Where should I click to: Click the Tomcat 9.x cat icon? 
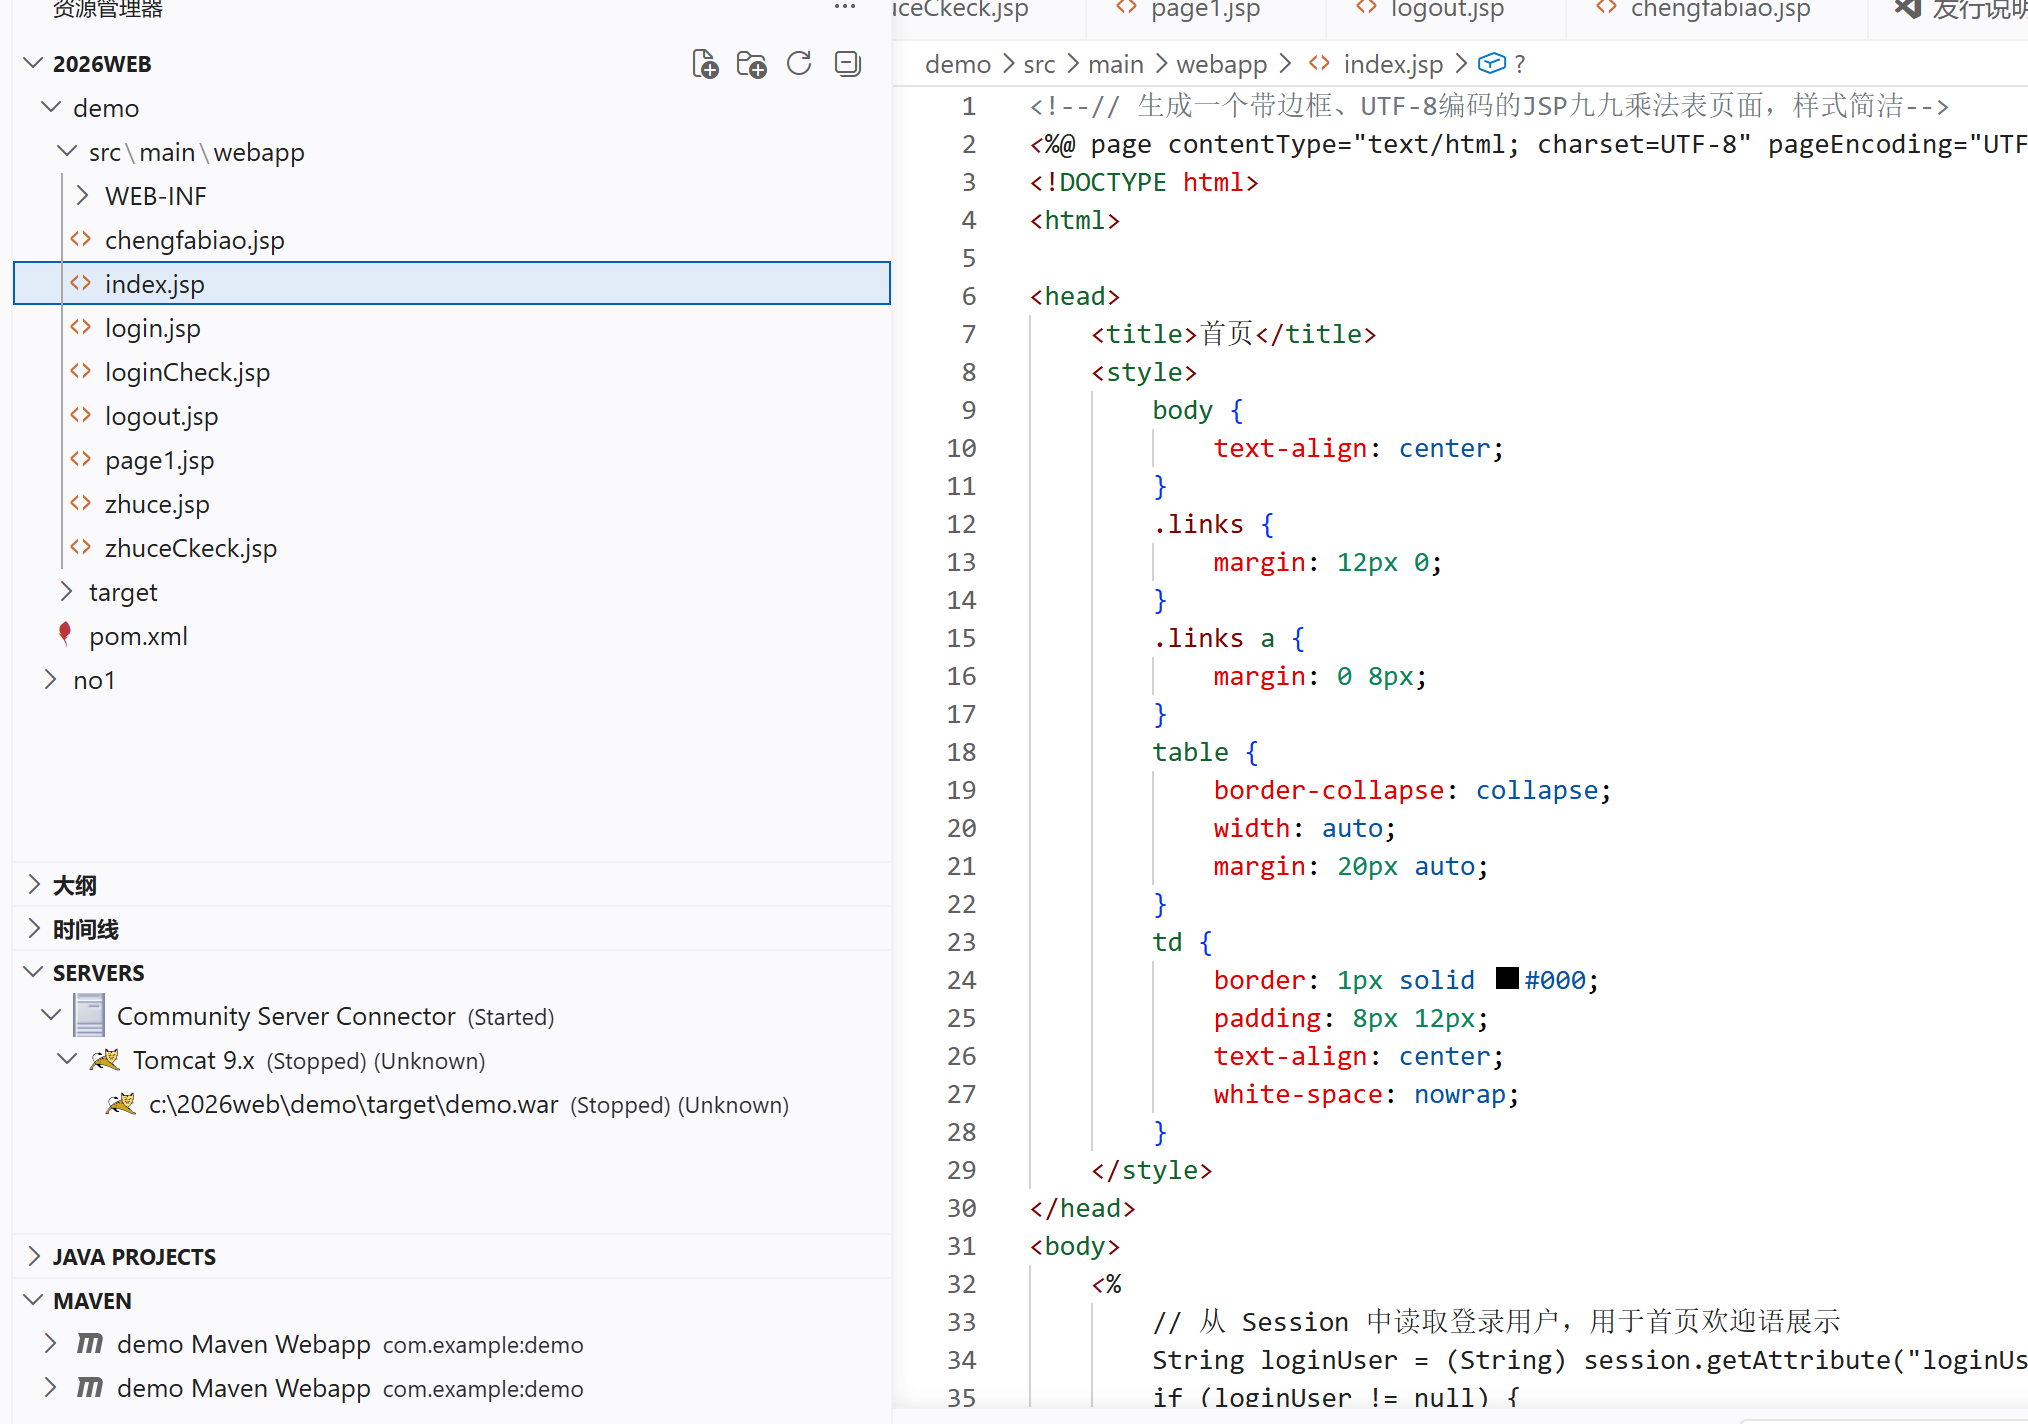coord(105,1060)
